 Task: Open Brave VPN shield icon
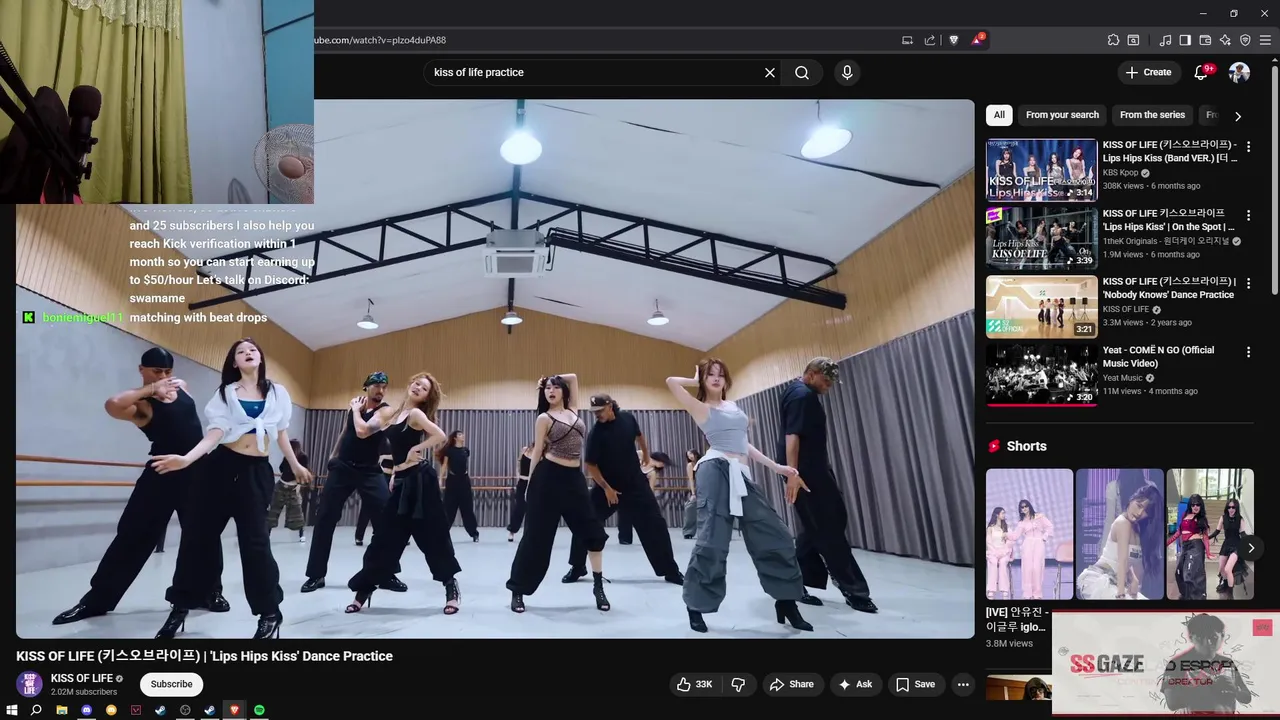click(x=1245, y=40)
